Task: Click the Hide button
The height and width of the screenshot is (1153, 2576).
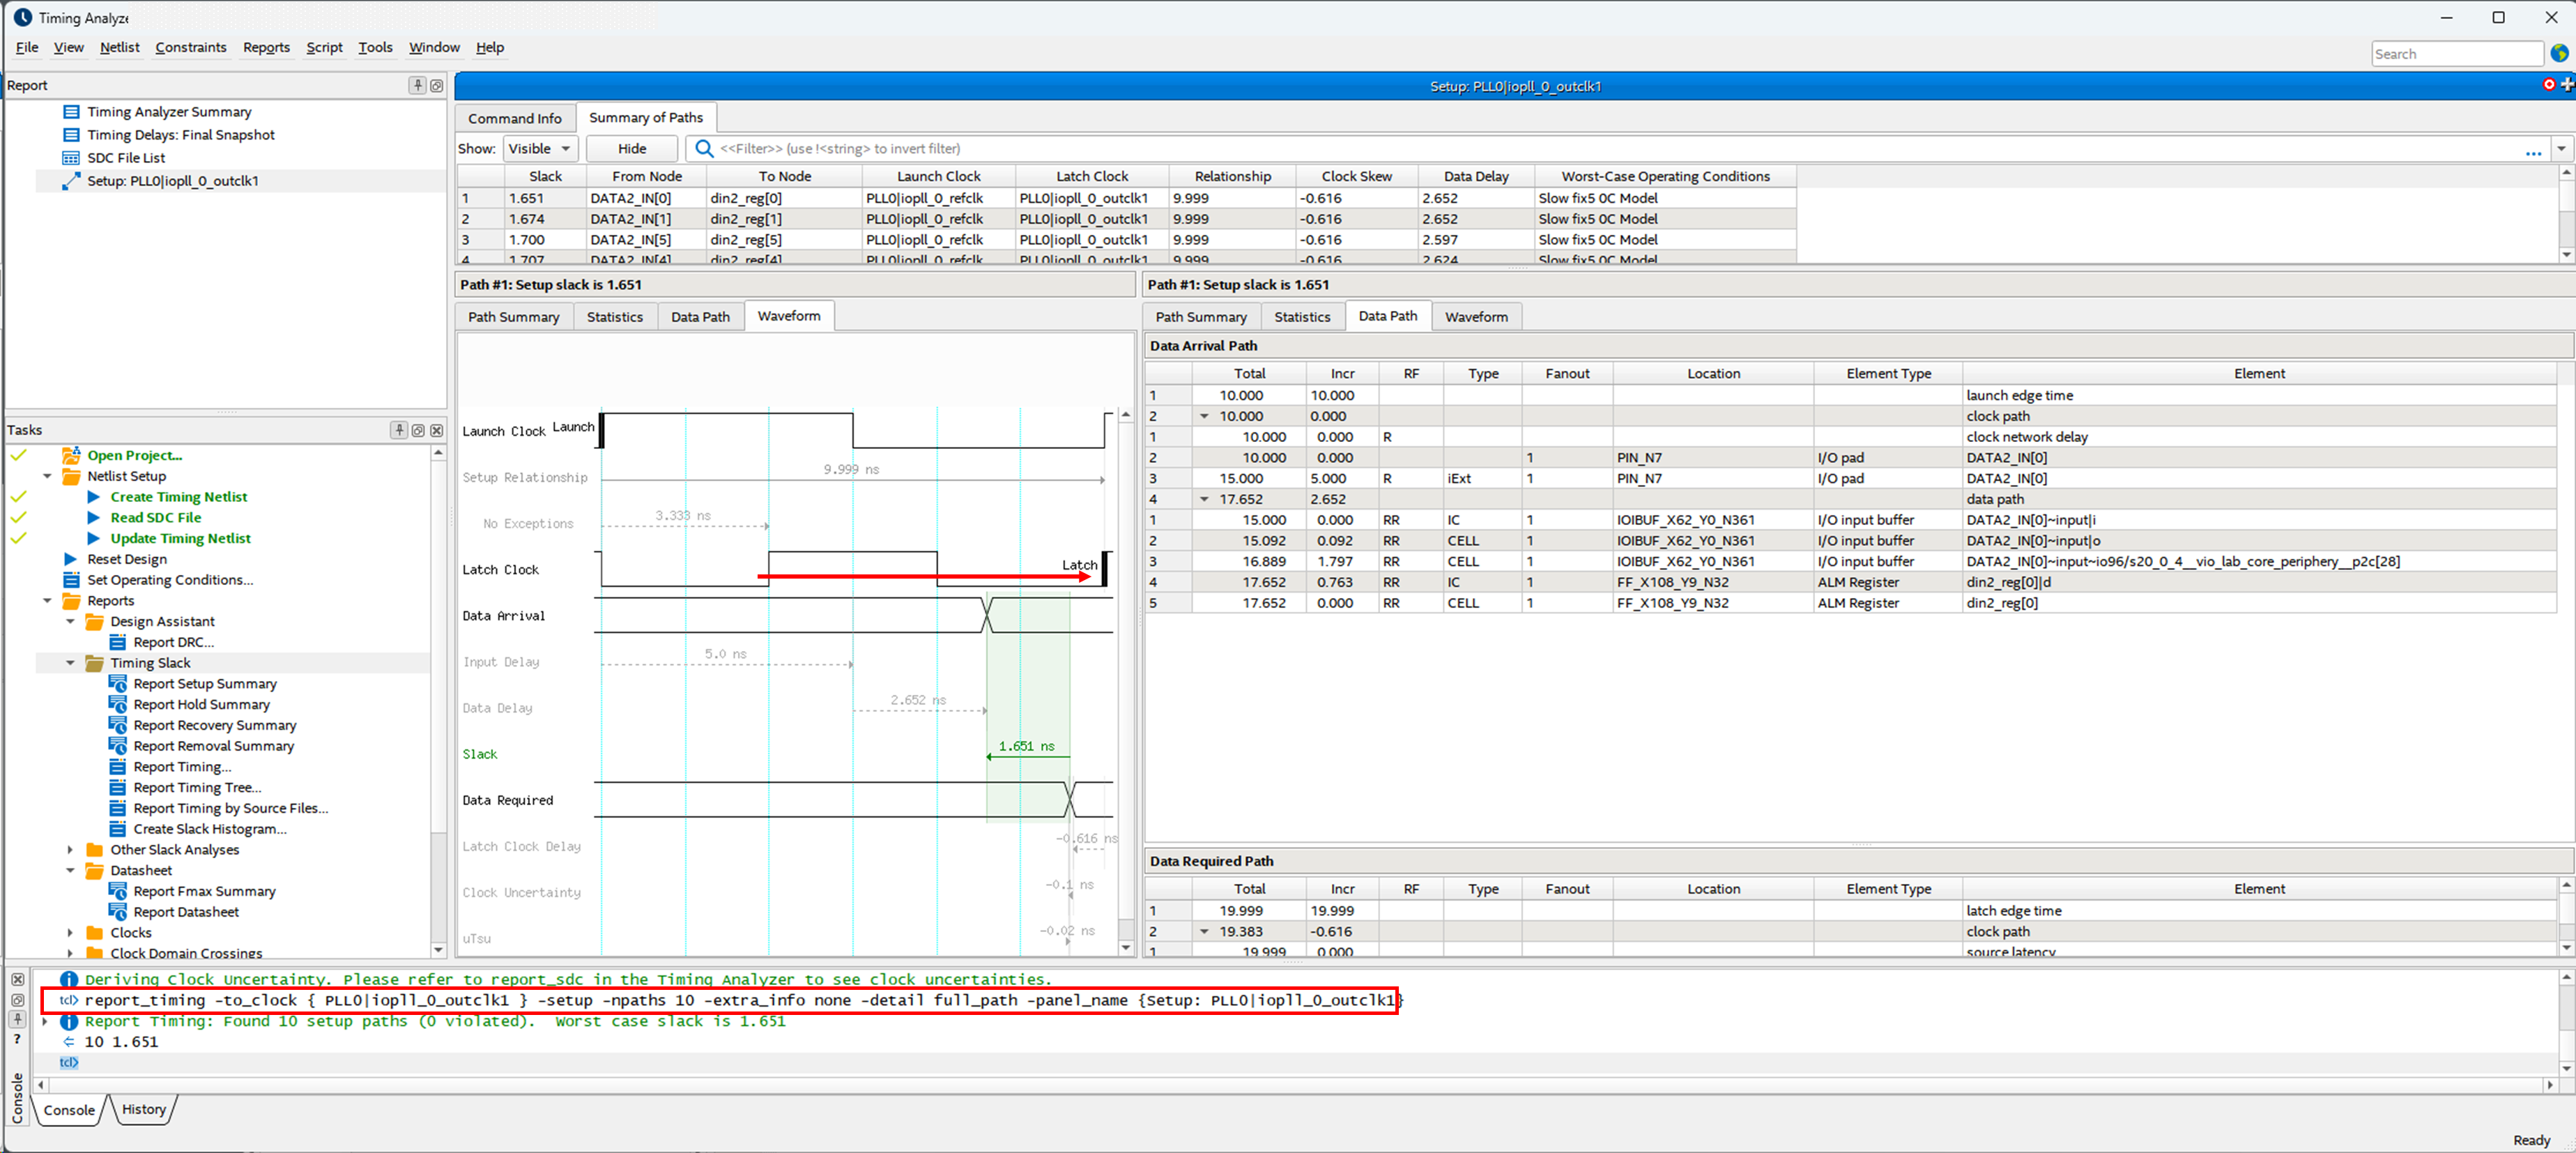Action: tap(631, 149)
